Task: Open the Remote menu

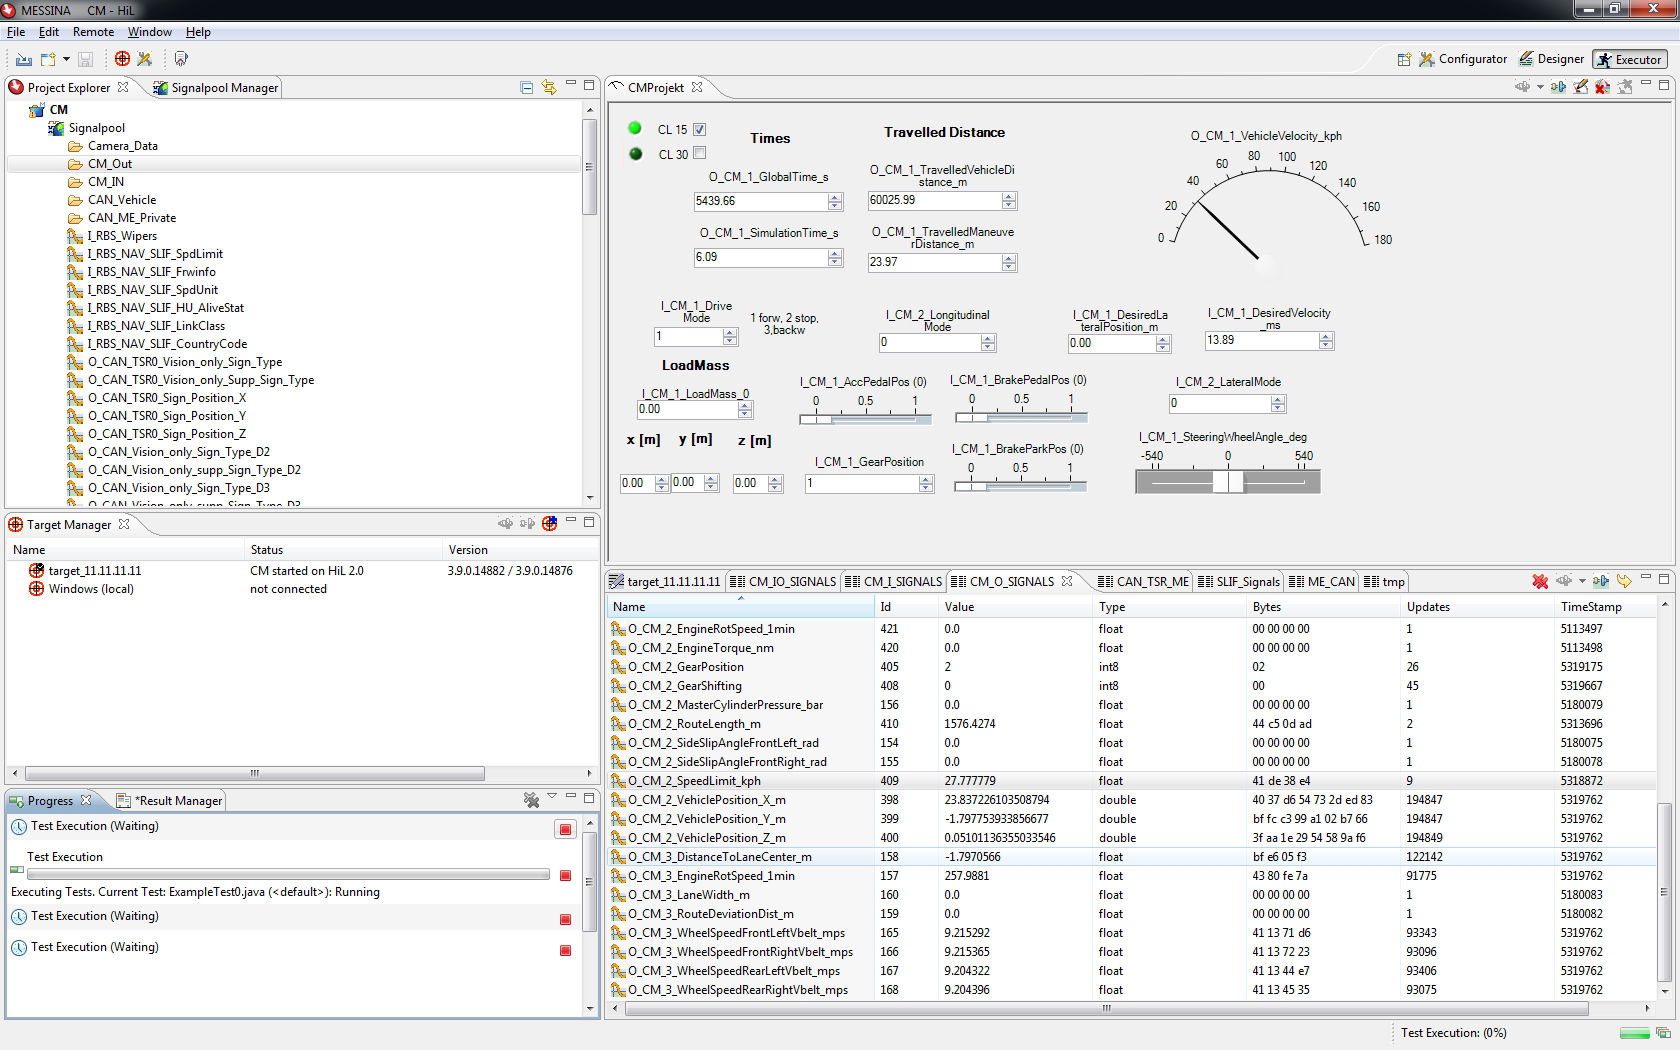Action: click(x=93, y=32)
